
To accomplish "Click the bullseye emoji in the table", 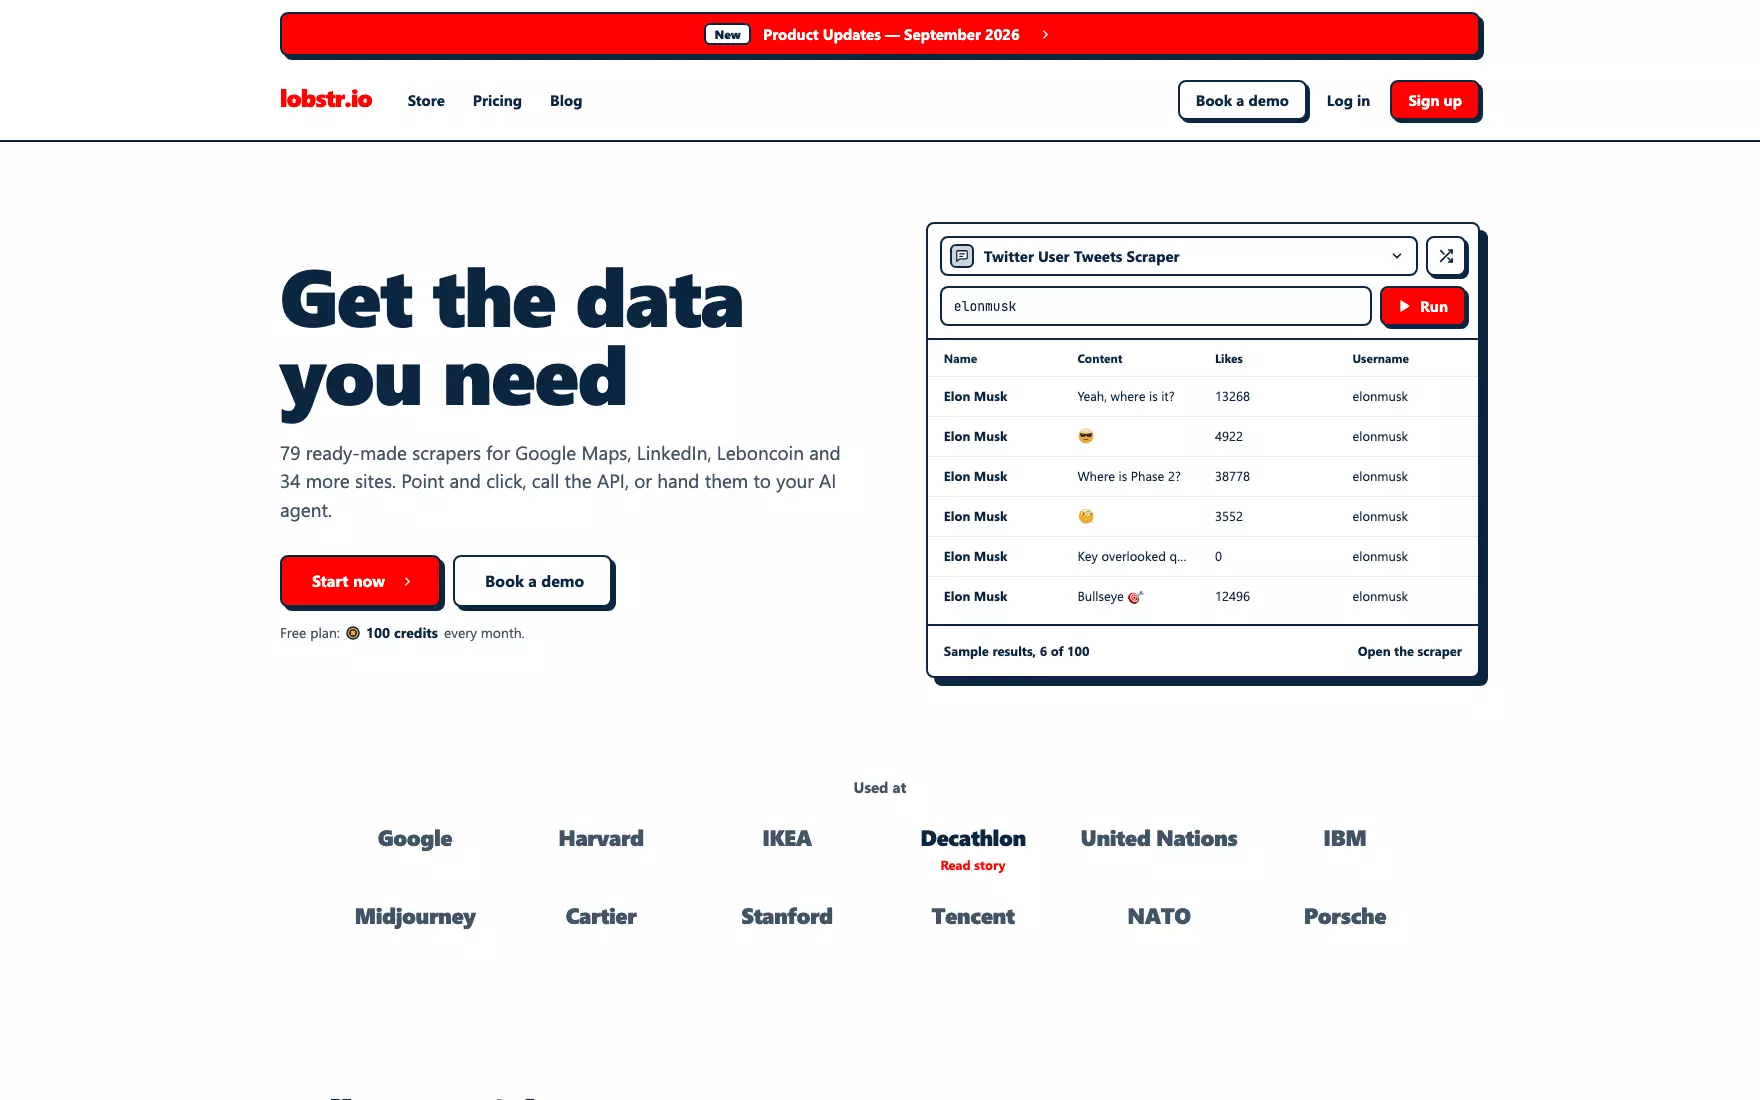I will coord(1135,597).
